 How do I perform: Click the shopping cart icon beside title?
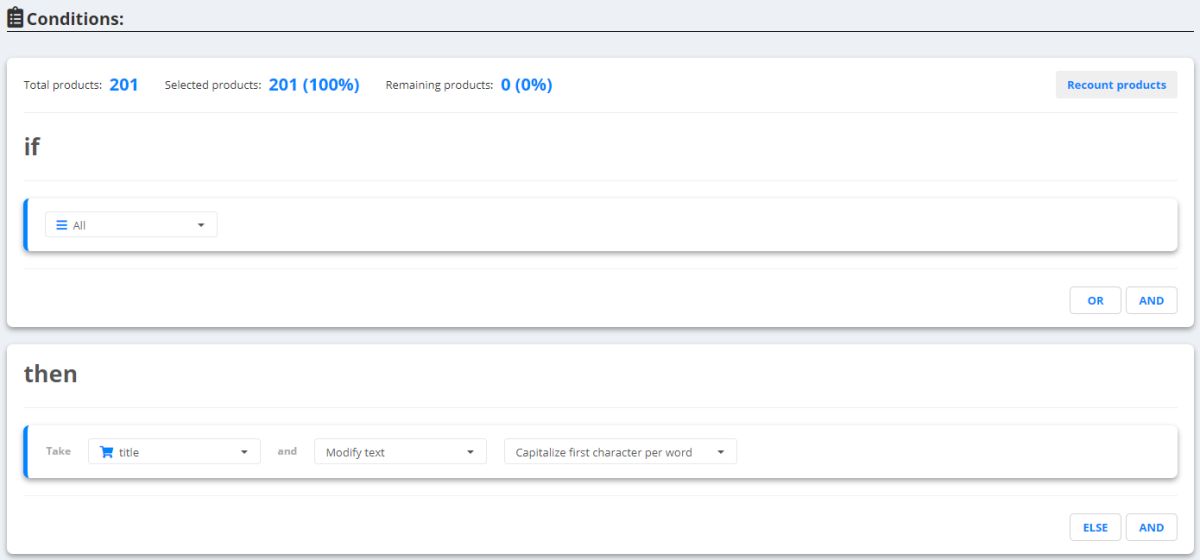tap(107, 452)
